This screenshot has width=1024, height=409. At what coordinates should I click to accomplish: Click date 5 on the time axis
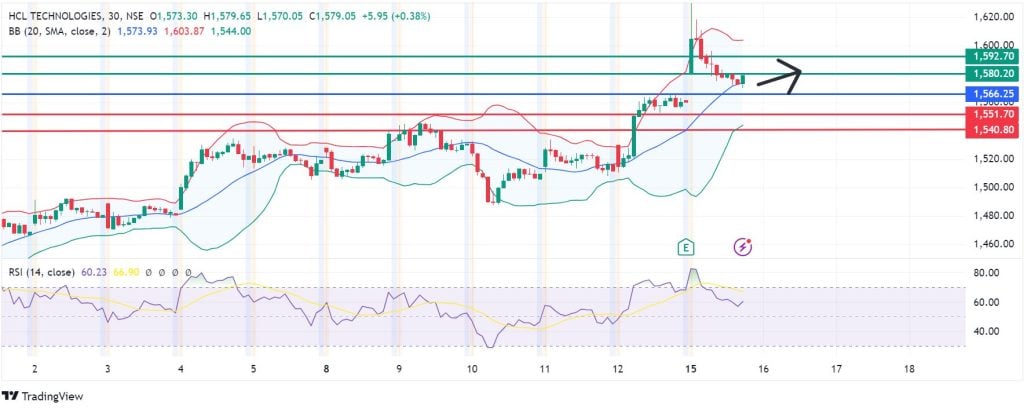click(253, 369)
